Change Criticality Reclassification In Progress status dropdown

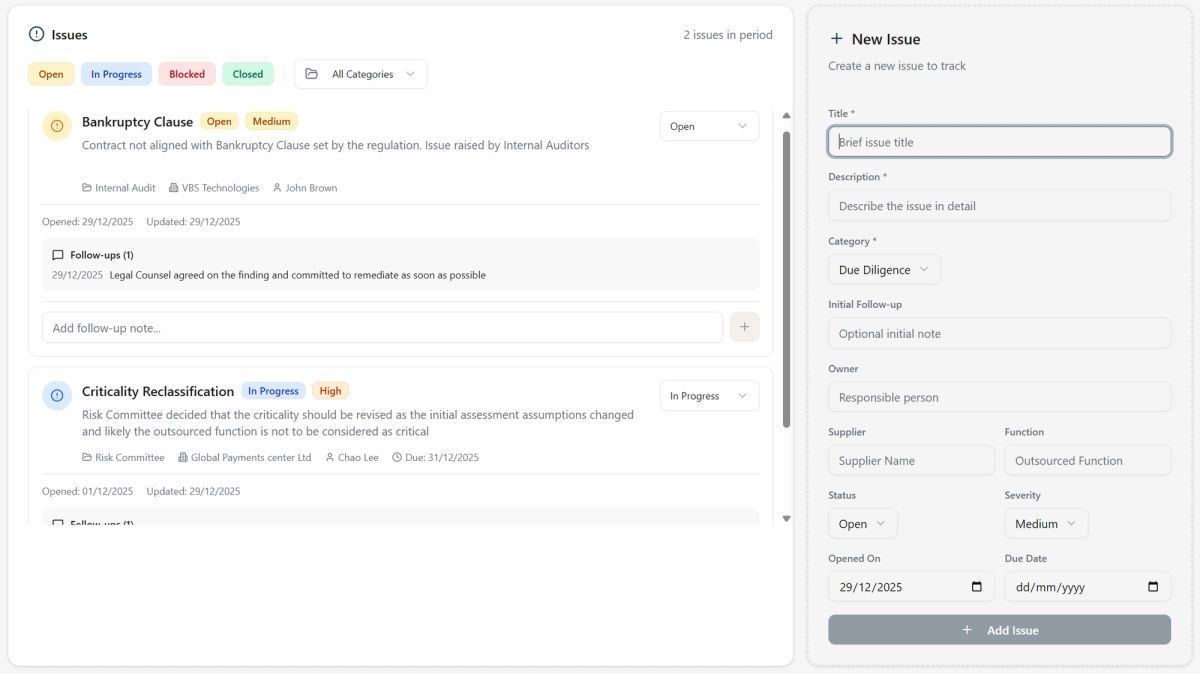tap(709, 396)
